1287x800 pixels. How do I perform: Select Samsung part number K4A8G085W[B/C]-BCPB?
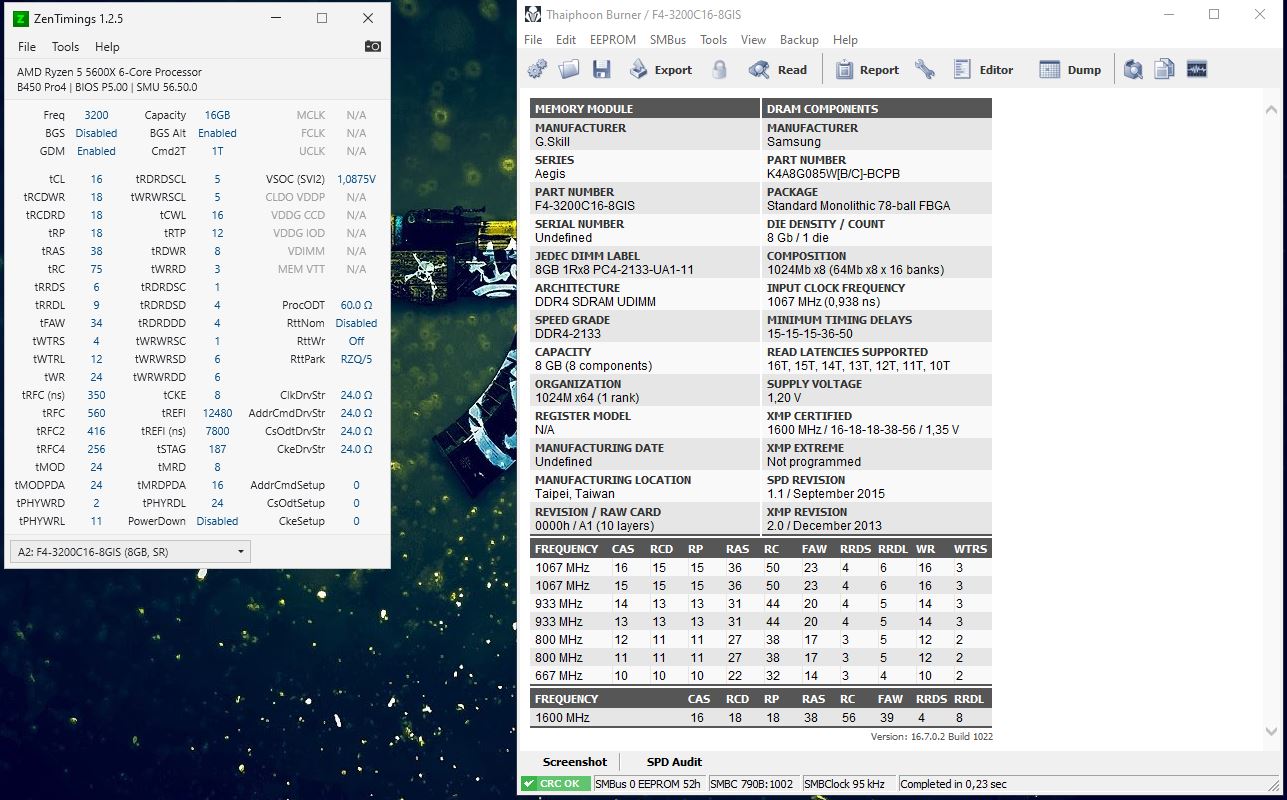[x=833, y=174]
